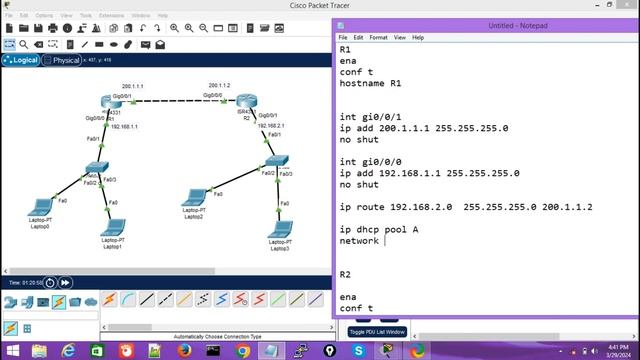The height and width of the screenshot is (360, 640).
Task: Click 'ip dhcp pool A' text
Action: [379, 229]
